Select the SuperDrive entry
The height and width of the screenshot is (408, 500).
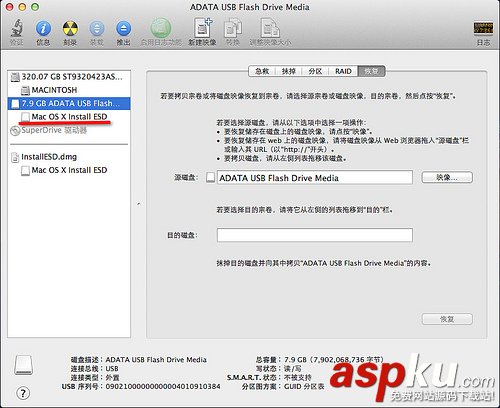pos(69,130)
